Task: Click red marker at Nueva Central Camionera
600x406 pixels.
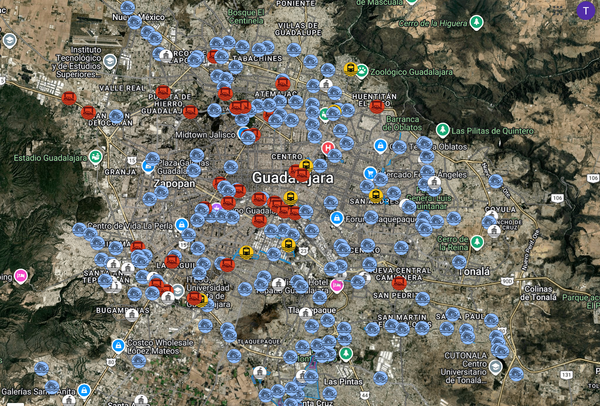Action: pyautogui.click(x=399, y=283)
